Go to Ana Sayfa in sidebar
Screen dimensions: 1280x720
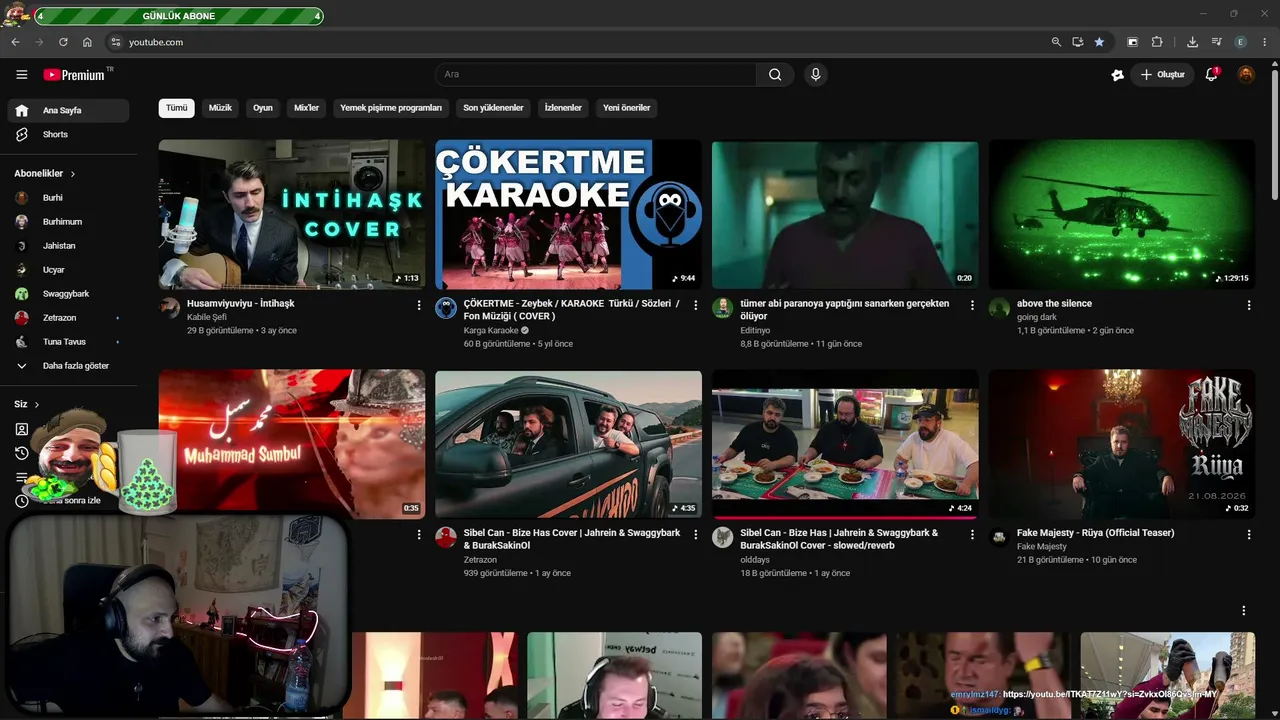click(x=68, y=110)
